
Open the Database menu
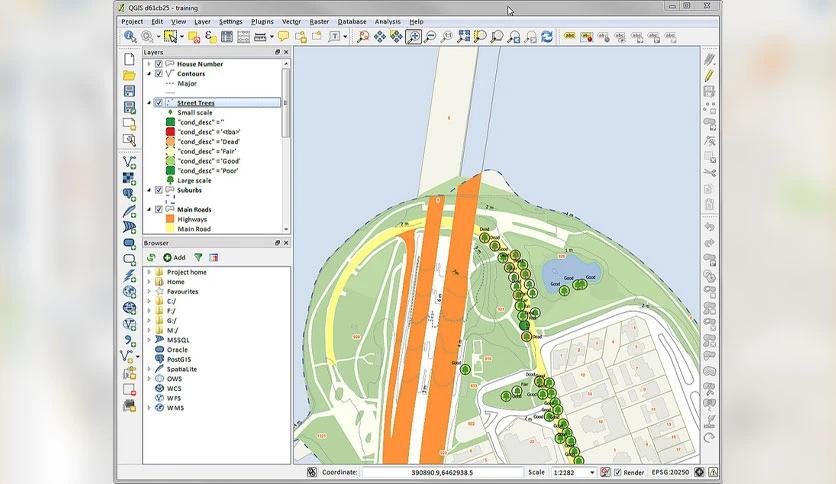352,21
